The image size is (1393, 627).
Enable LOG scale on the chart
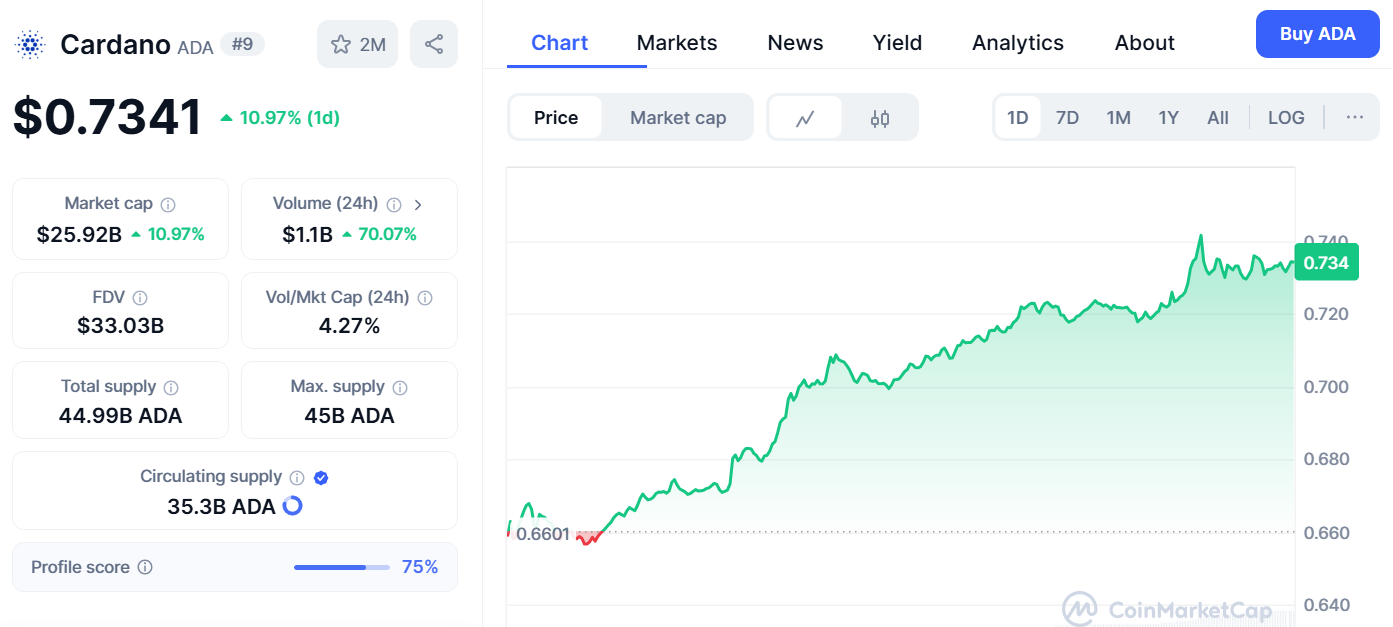pos(1286,118)
